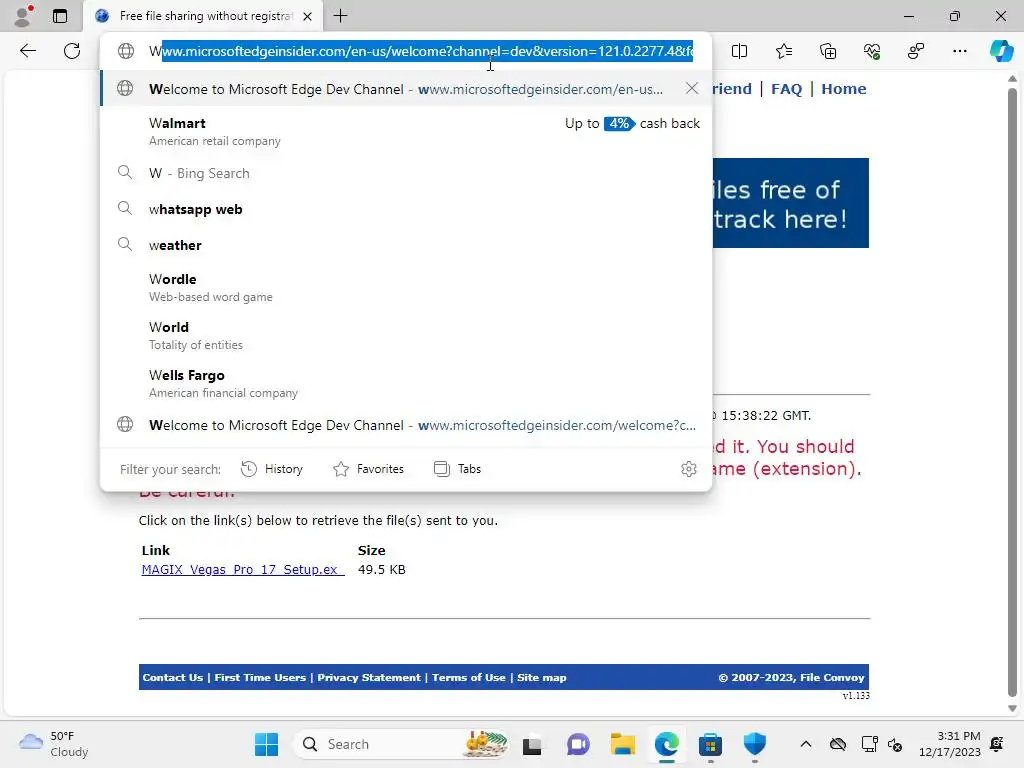1024x768 pixels.
Task: Select the Wordle suggestion
Action: coord(406,287)
